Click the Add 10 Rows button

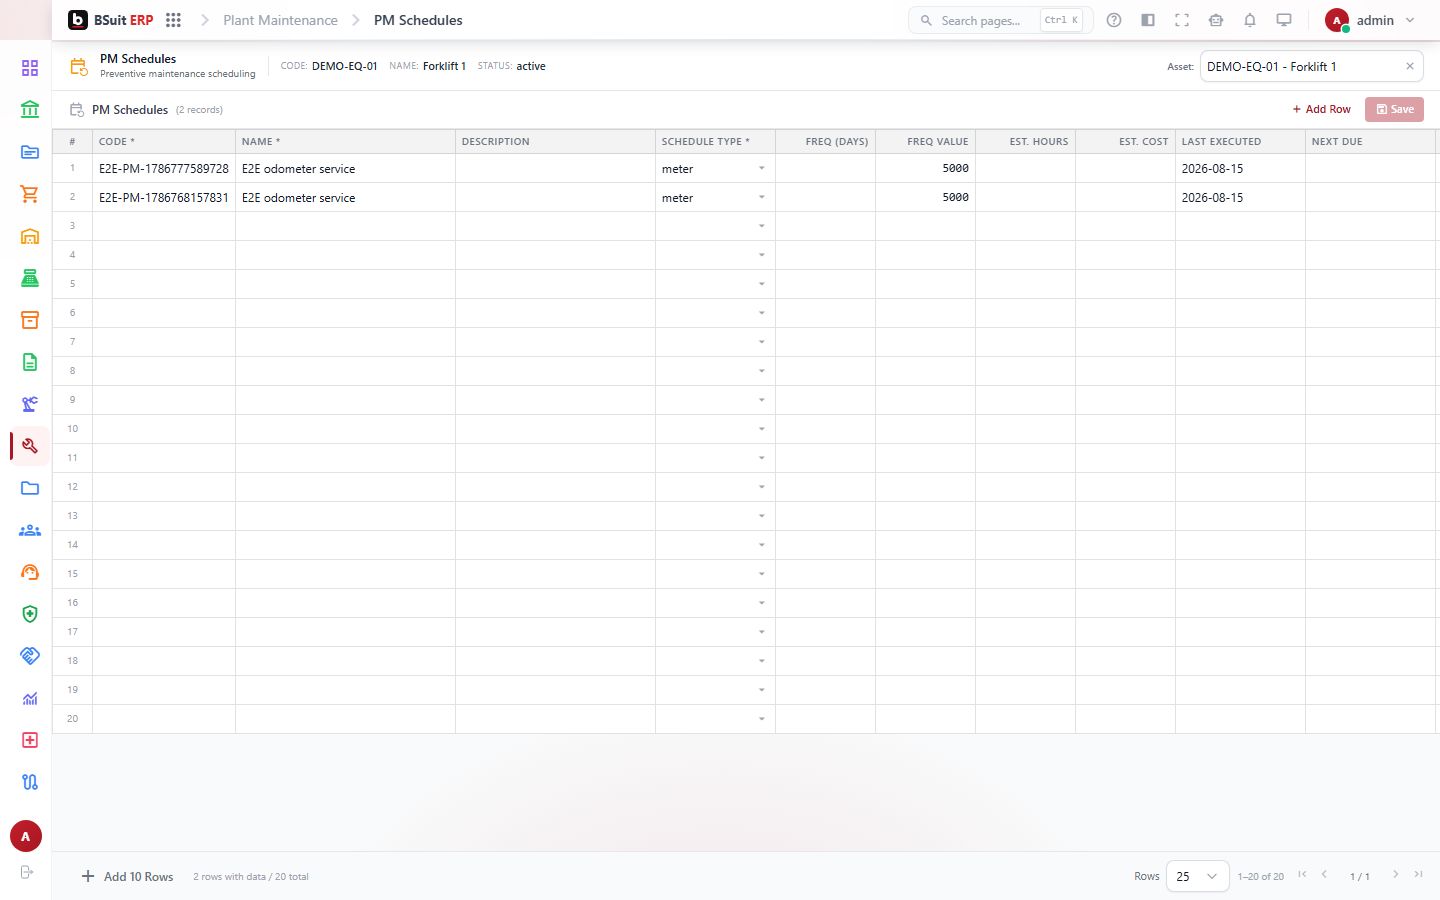(127, 877)
